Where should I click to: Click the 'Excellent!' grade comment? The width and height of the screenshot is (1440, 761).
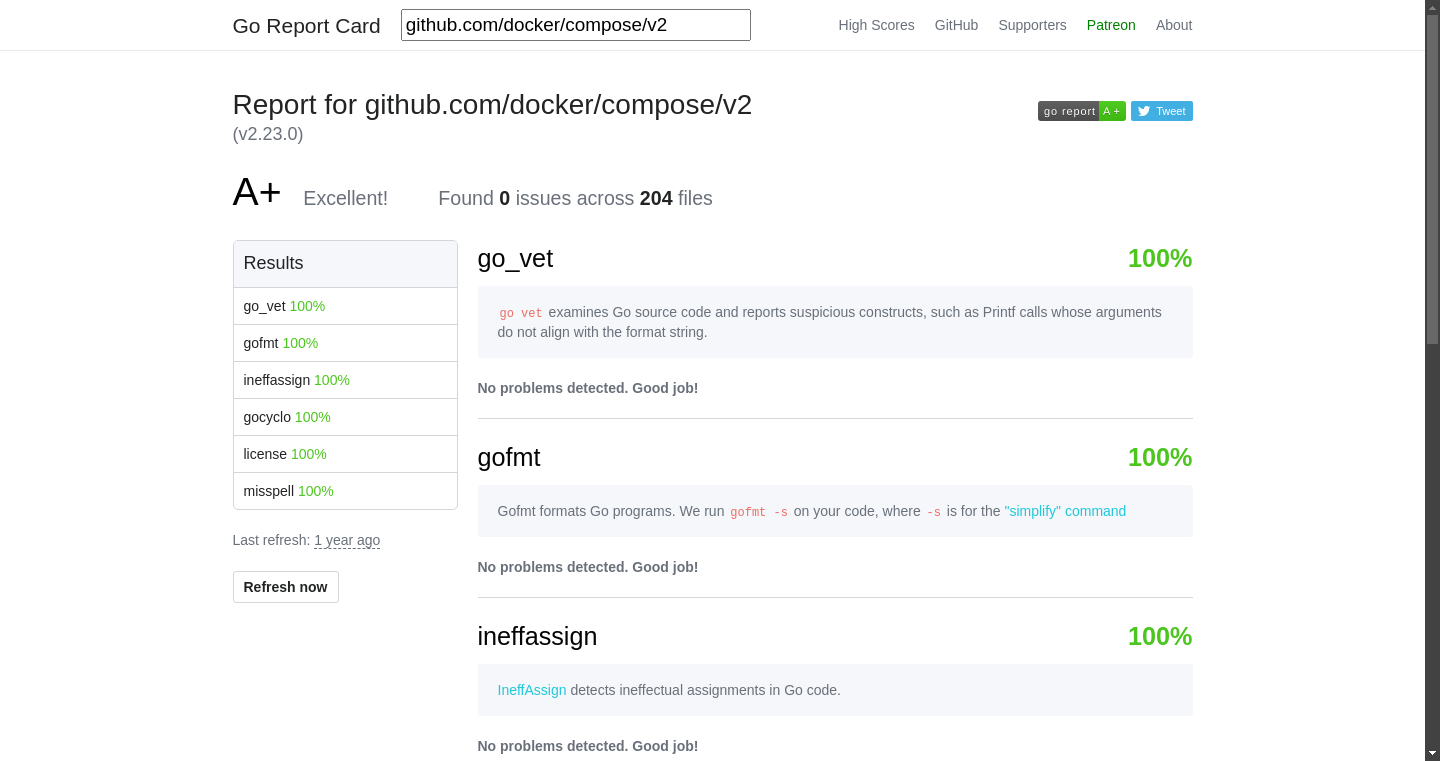[345, 198]
